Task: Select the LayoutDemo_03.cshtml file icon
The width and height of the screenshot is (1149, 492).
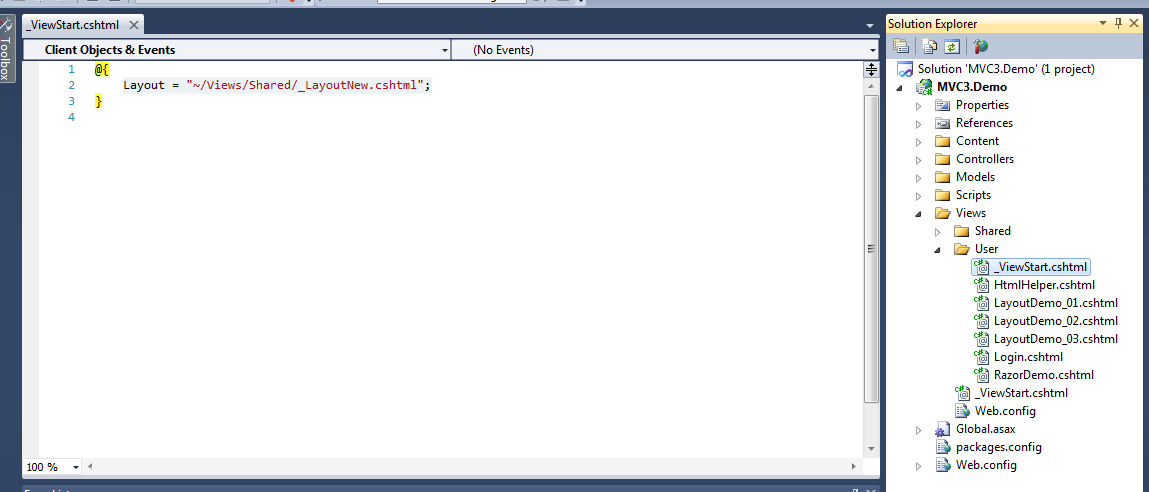Action: click(981, 339)
